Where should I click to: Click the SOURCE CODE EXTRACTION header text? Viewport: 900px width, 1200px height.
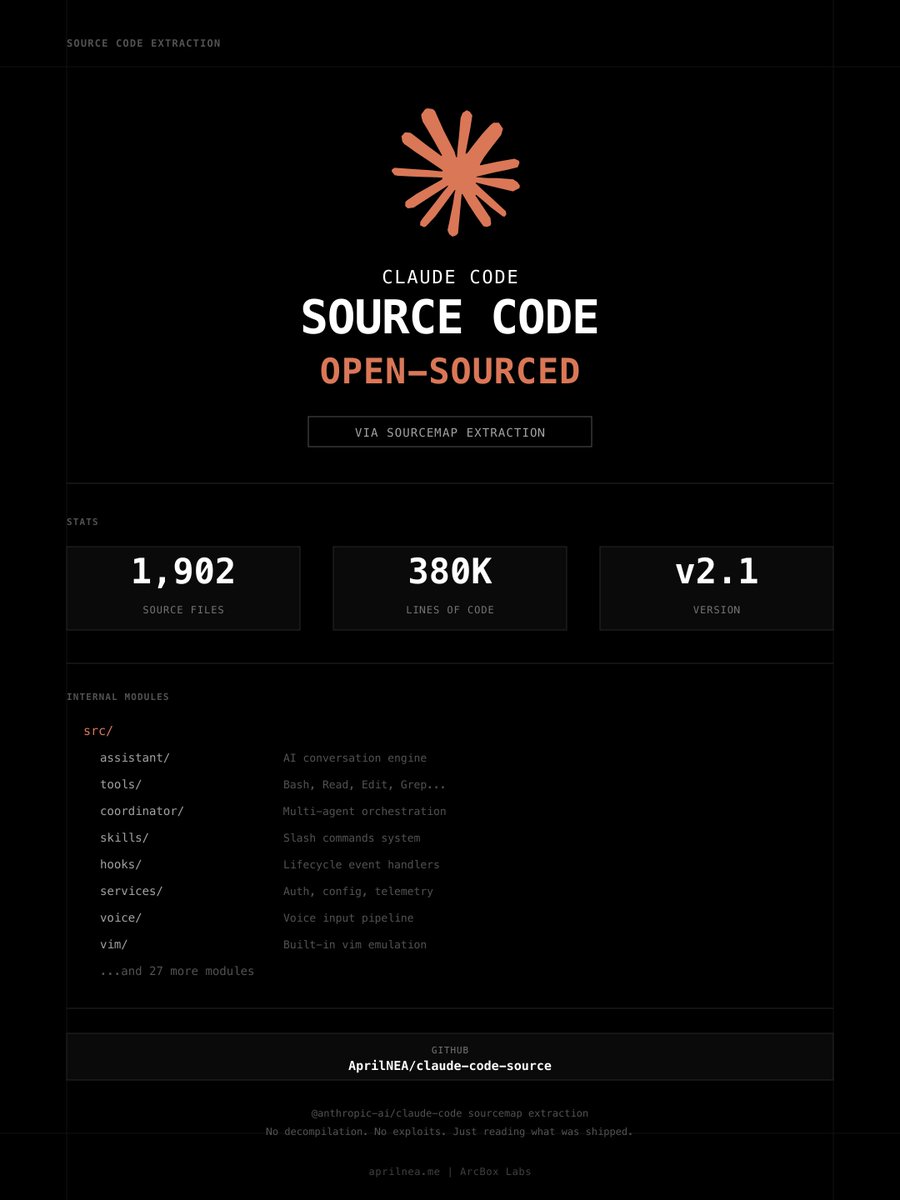[x=144, y=43]
